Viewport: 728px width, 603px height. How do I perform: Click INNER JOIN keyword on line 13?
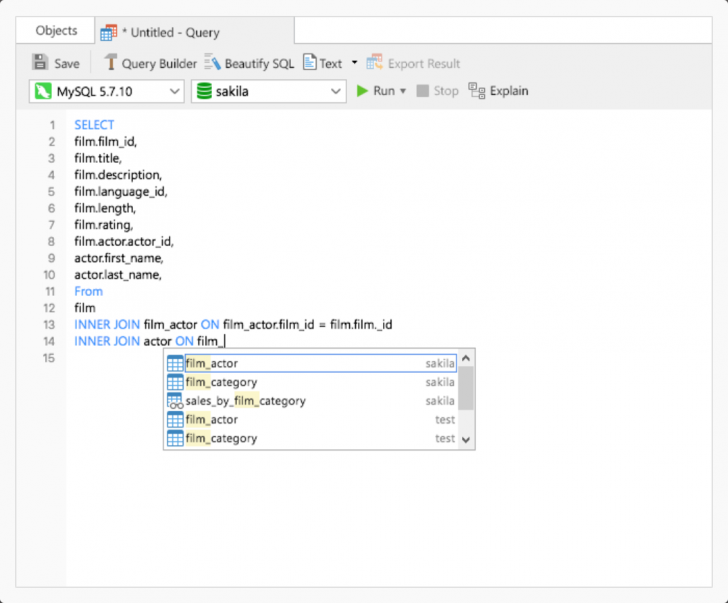(x=107, y=324)
